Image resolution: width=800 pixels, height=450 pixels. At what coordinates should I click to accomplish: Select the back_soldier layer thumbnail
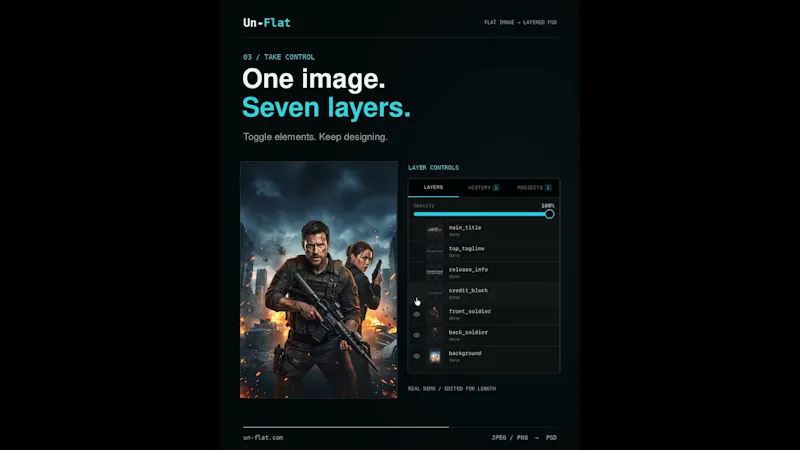point(435,335)
